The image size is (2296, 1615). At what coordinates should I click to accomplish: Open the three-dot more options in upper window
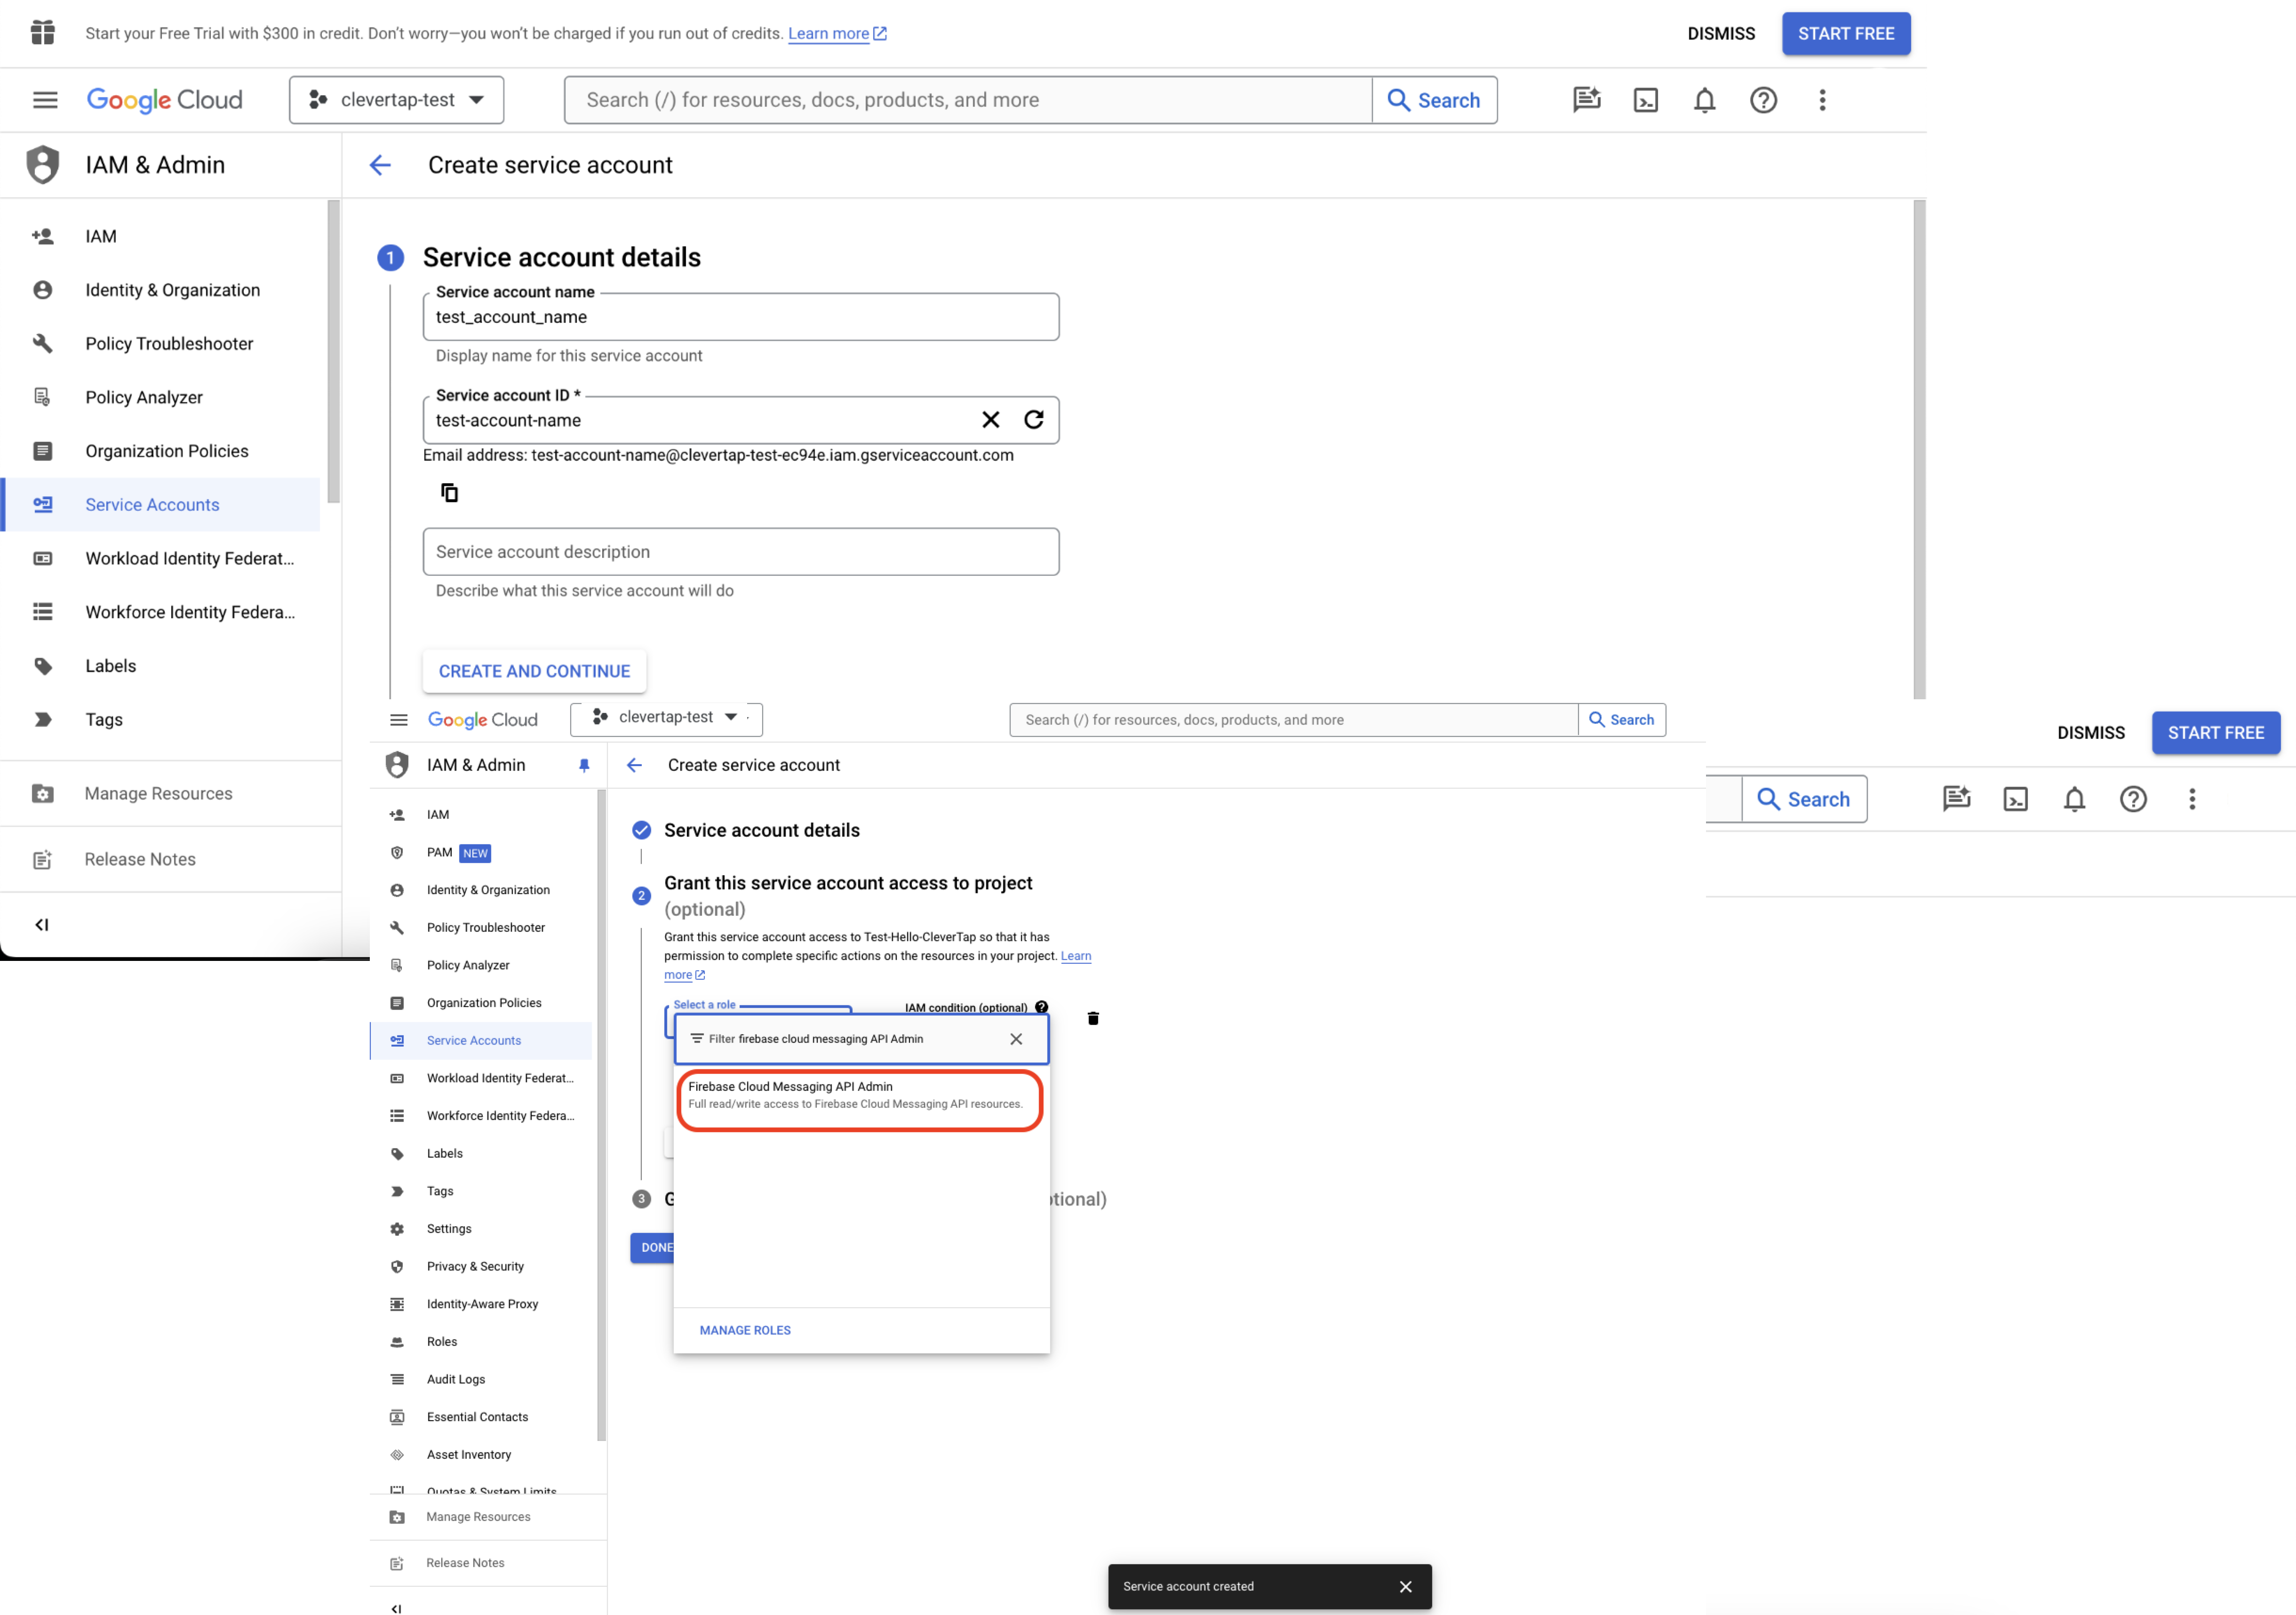click(1823, 100)
